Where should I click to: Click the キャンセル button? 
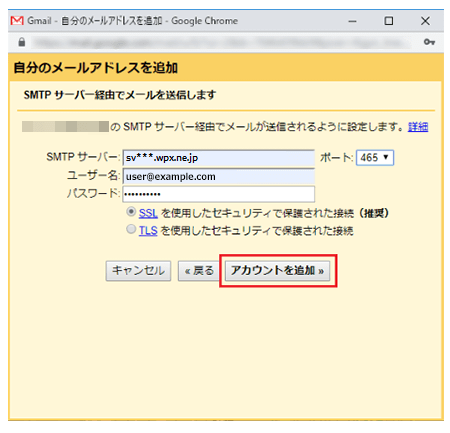click(x=138, y=270)
